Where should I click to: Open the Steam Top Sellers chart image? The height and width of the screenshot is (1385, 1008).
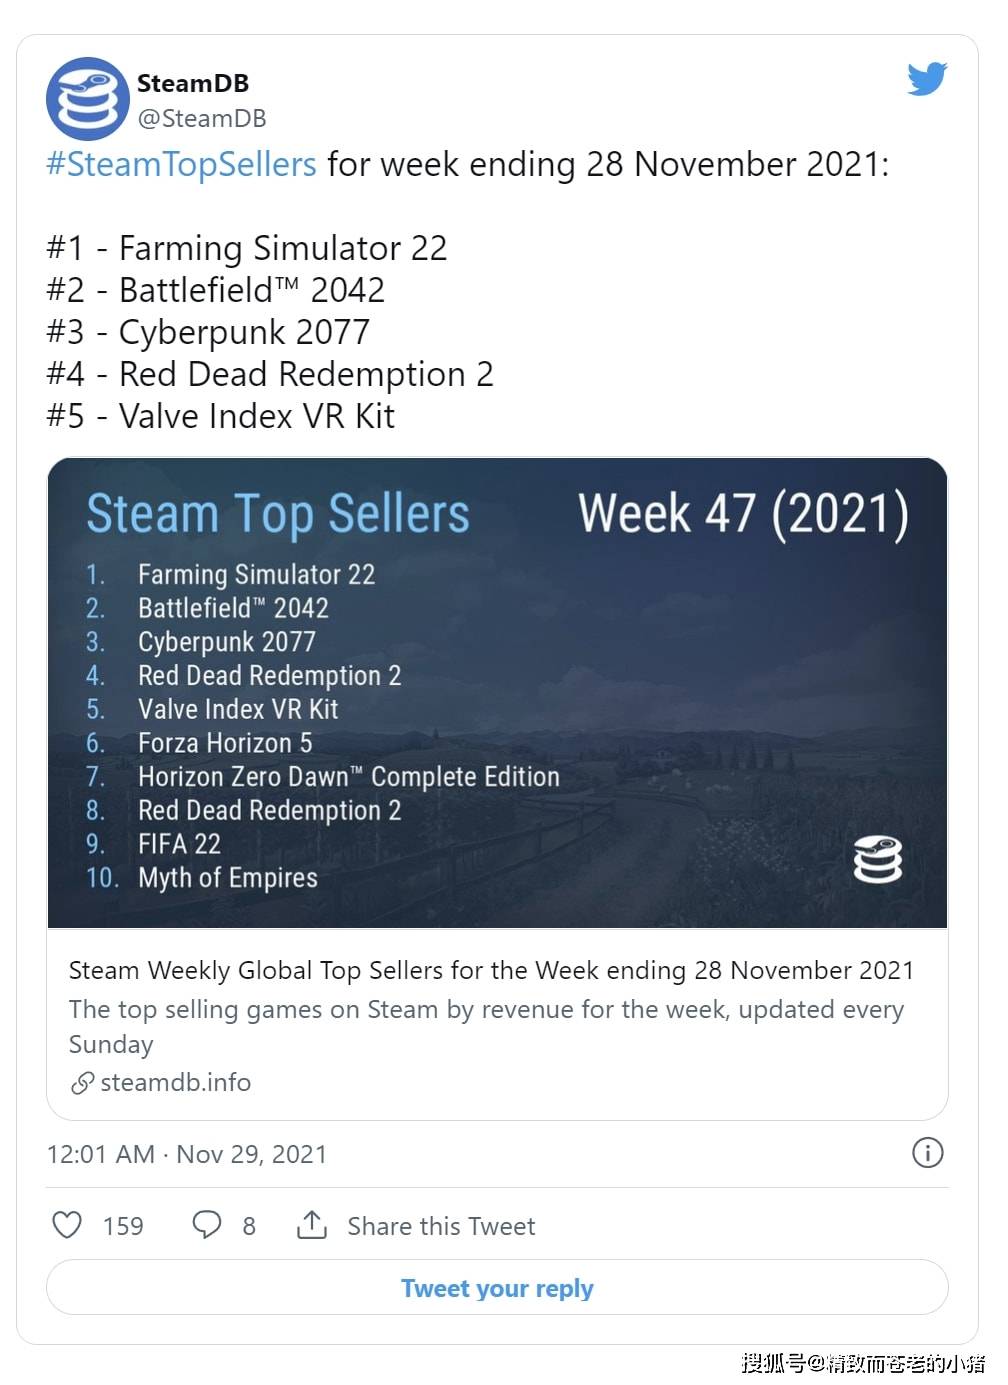pos(497,692)
